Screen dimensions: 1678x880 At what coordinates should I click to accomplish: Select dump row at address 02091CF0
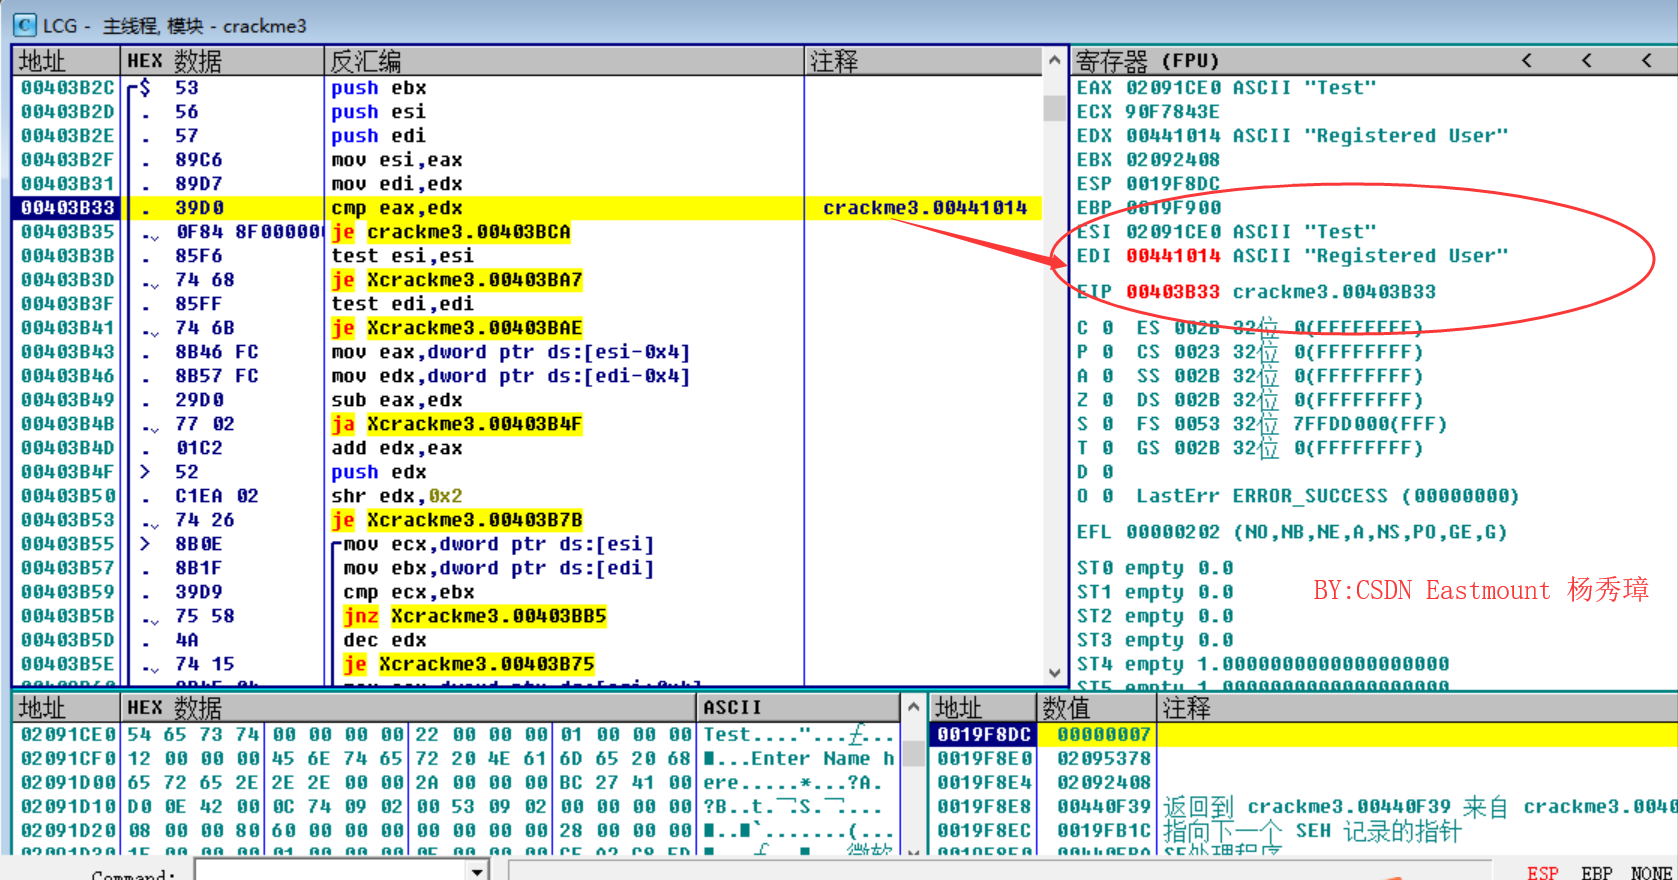pos(456,758)
